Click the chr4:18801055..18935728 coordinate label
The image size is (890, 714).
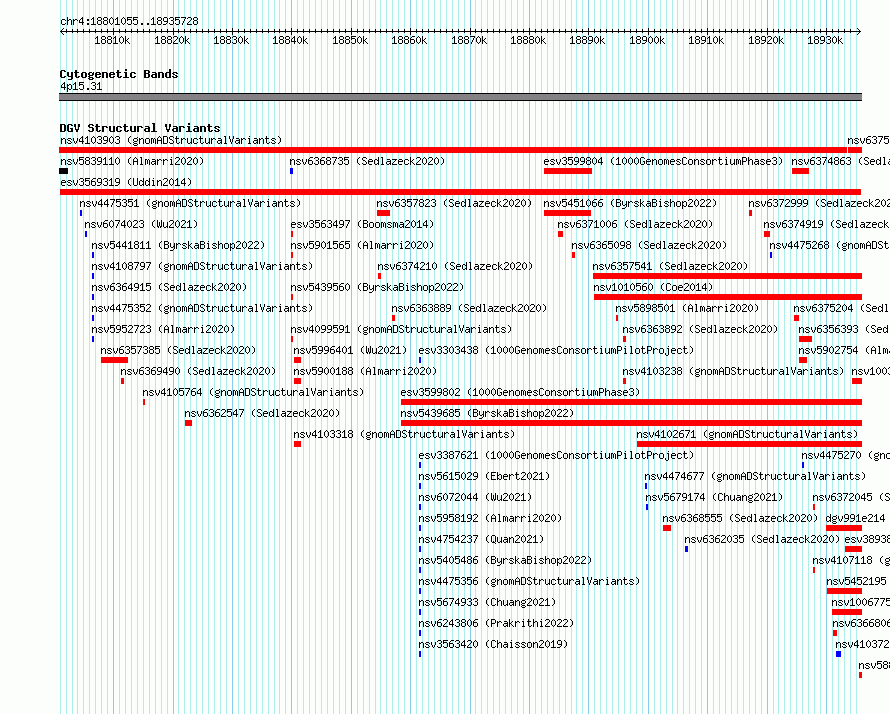point(129,21)
